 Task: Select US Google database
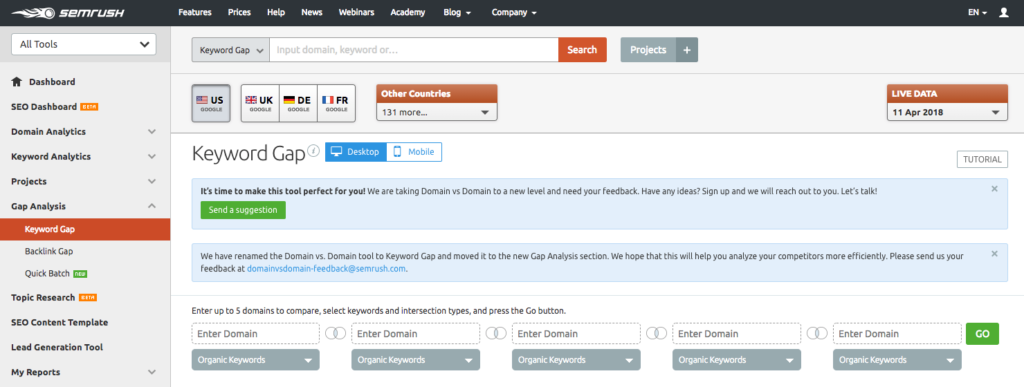click(210, 103)
